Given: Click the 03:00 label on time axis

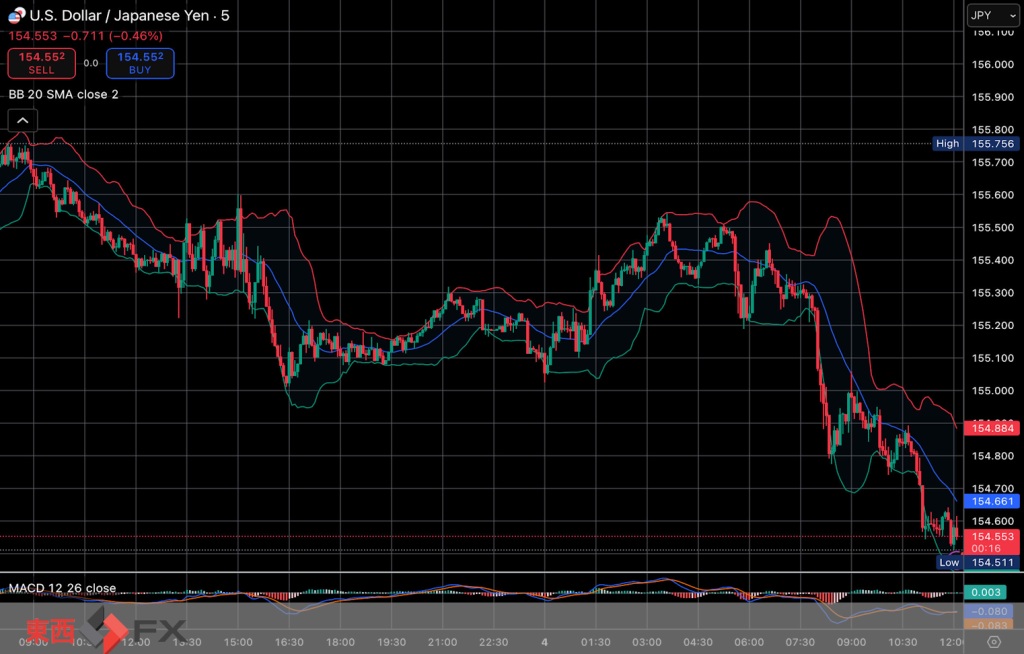Looking at the screenshot, I should tap(647, 642).
